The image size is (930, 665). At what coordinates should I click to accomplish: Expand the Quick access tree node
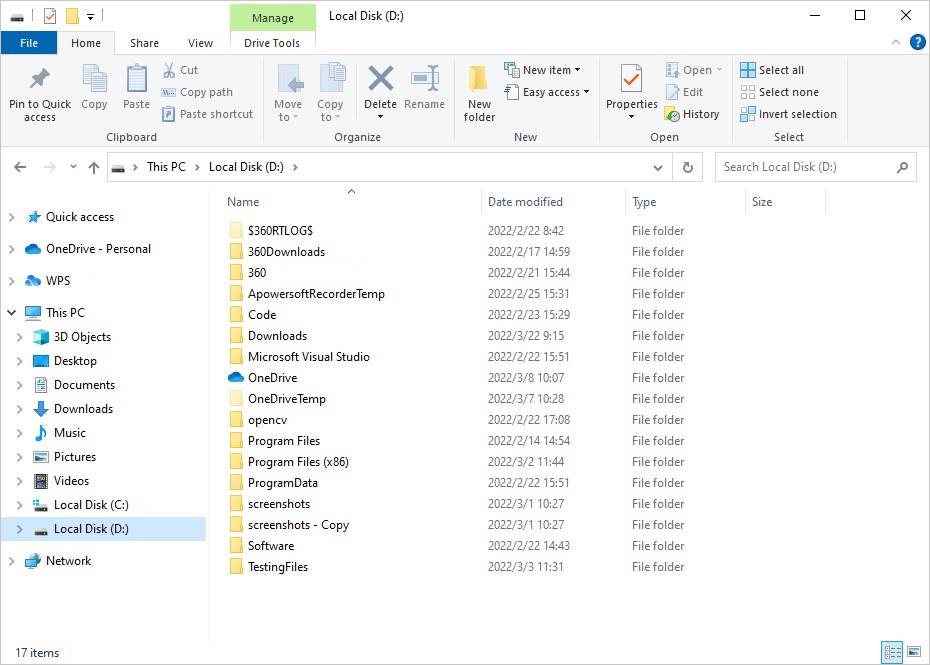pos(12,217)
